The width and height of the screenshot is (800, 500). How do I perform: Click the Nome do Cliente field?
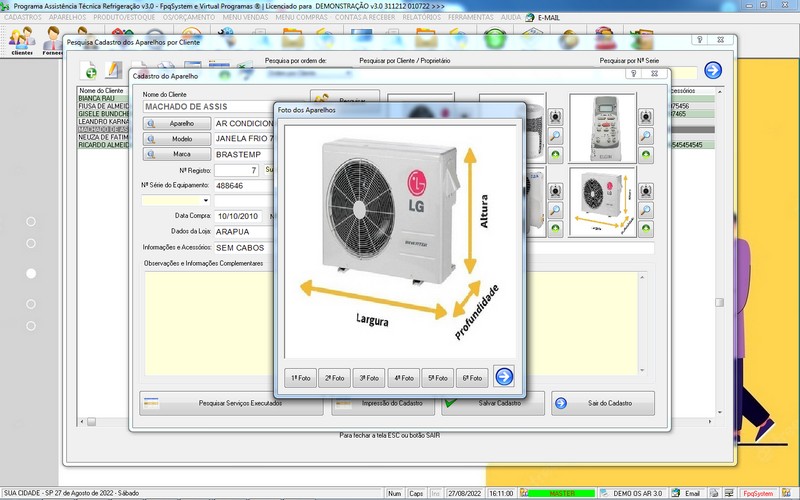click(208, 107)
